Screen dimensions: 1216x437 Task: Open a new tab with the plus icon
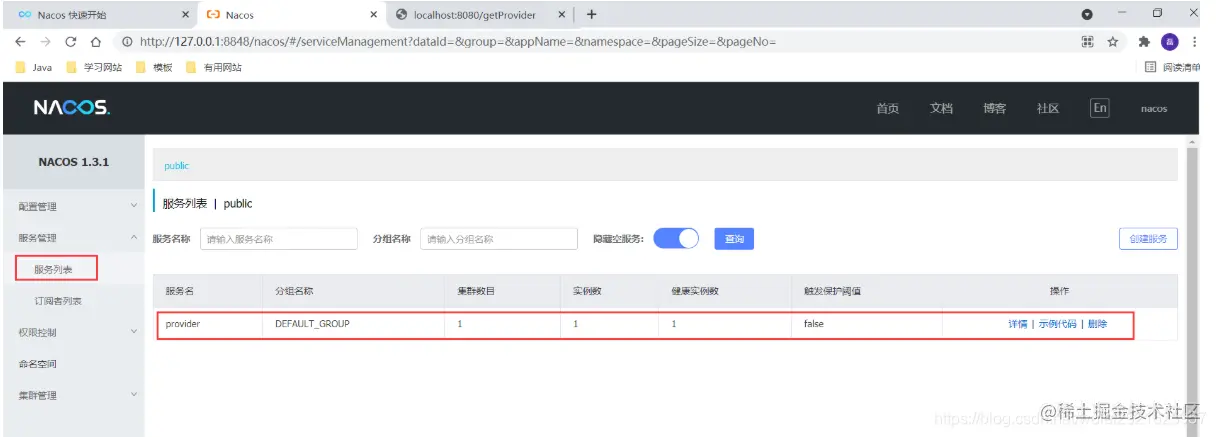click(591, 15)
